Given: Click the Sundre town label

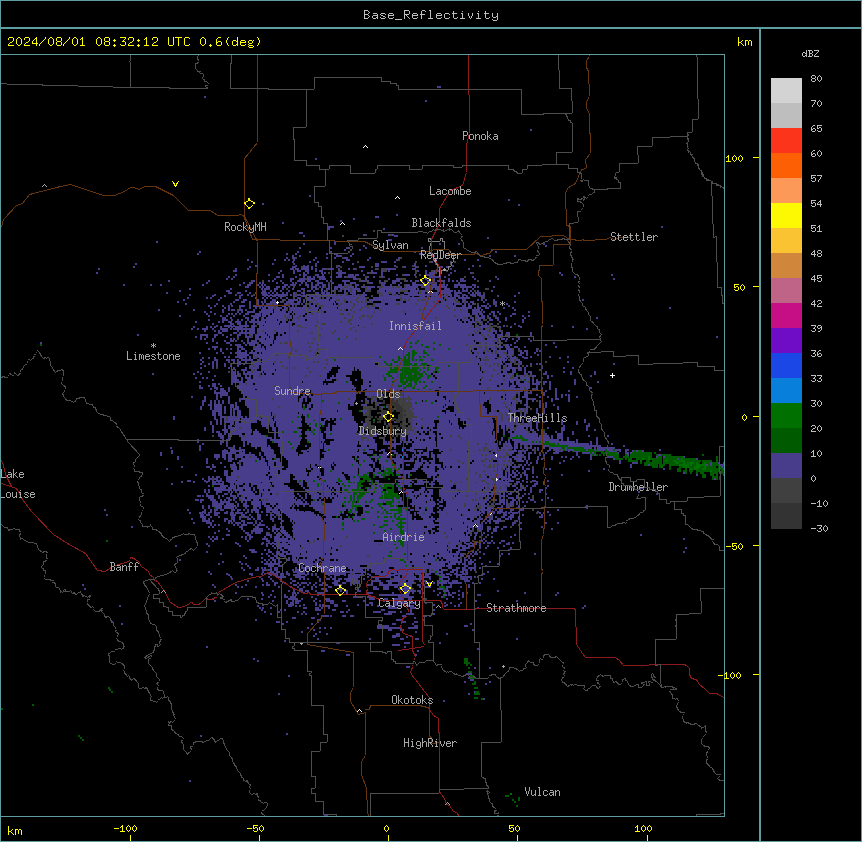Looking at the screenshot, I should coord(292,391).
